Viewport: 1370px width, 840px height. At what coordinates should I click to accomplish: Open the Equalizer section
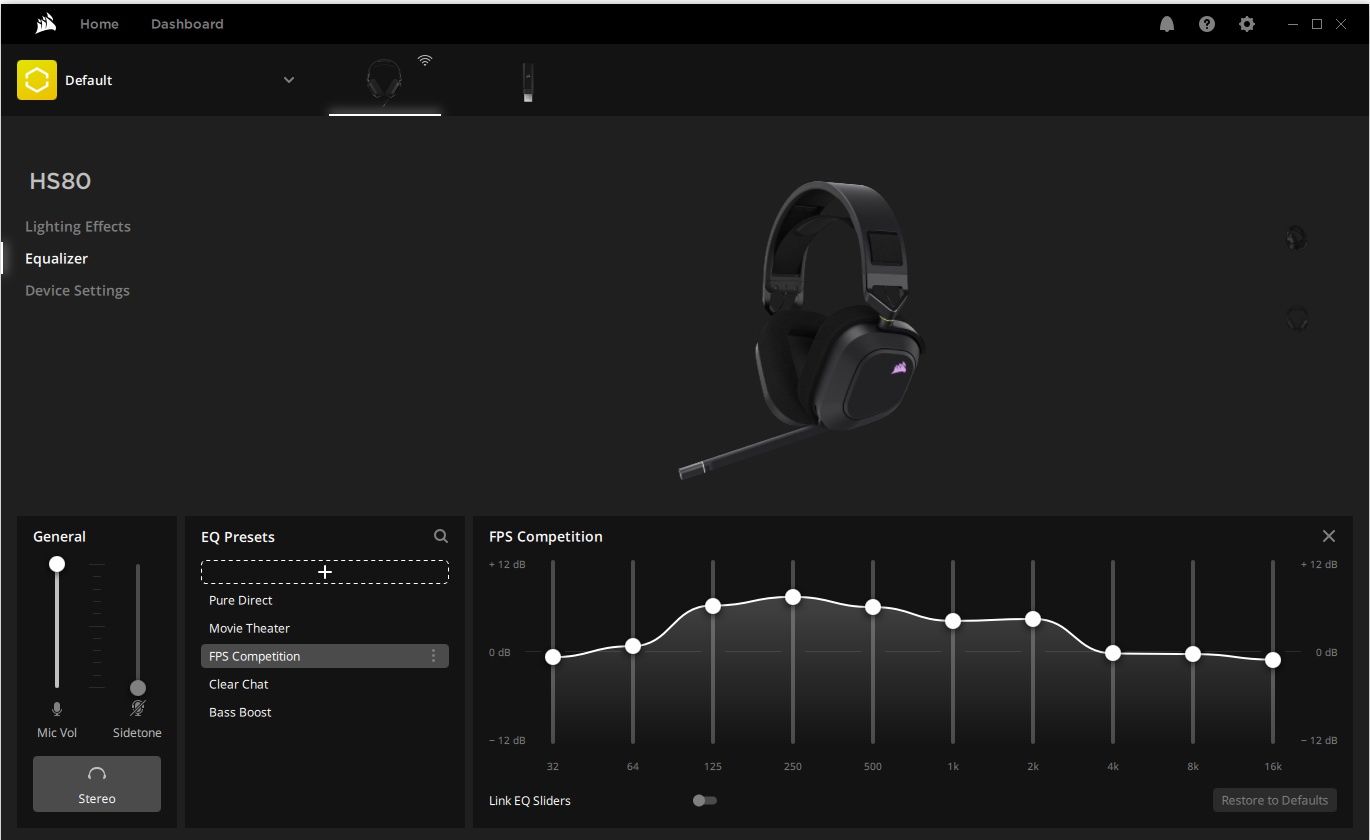click(56, 258)
